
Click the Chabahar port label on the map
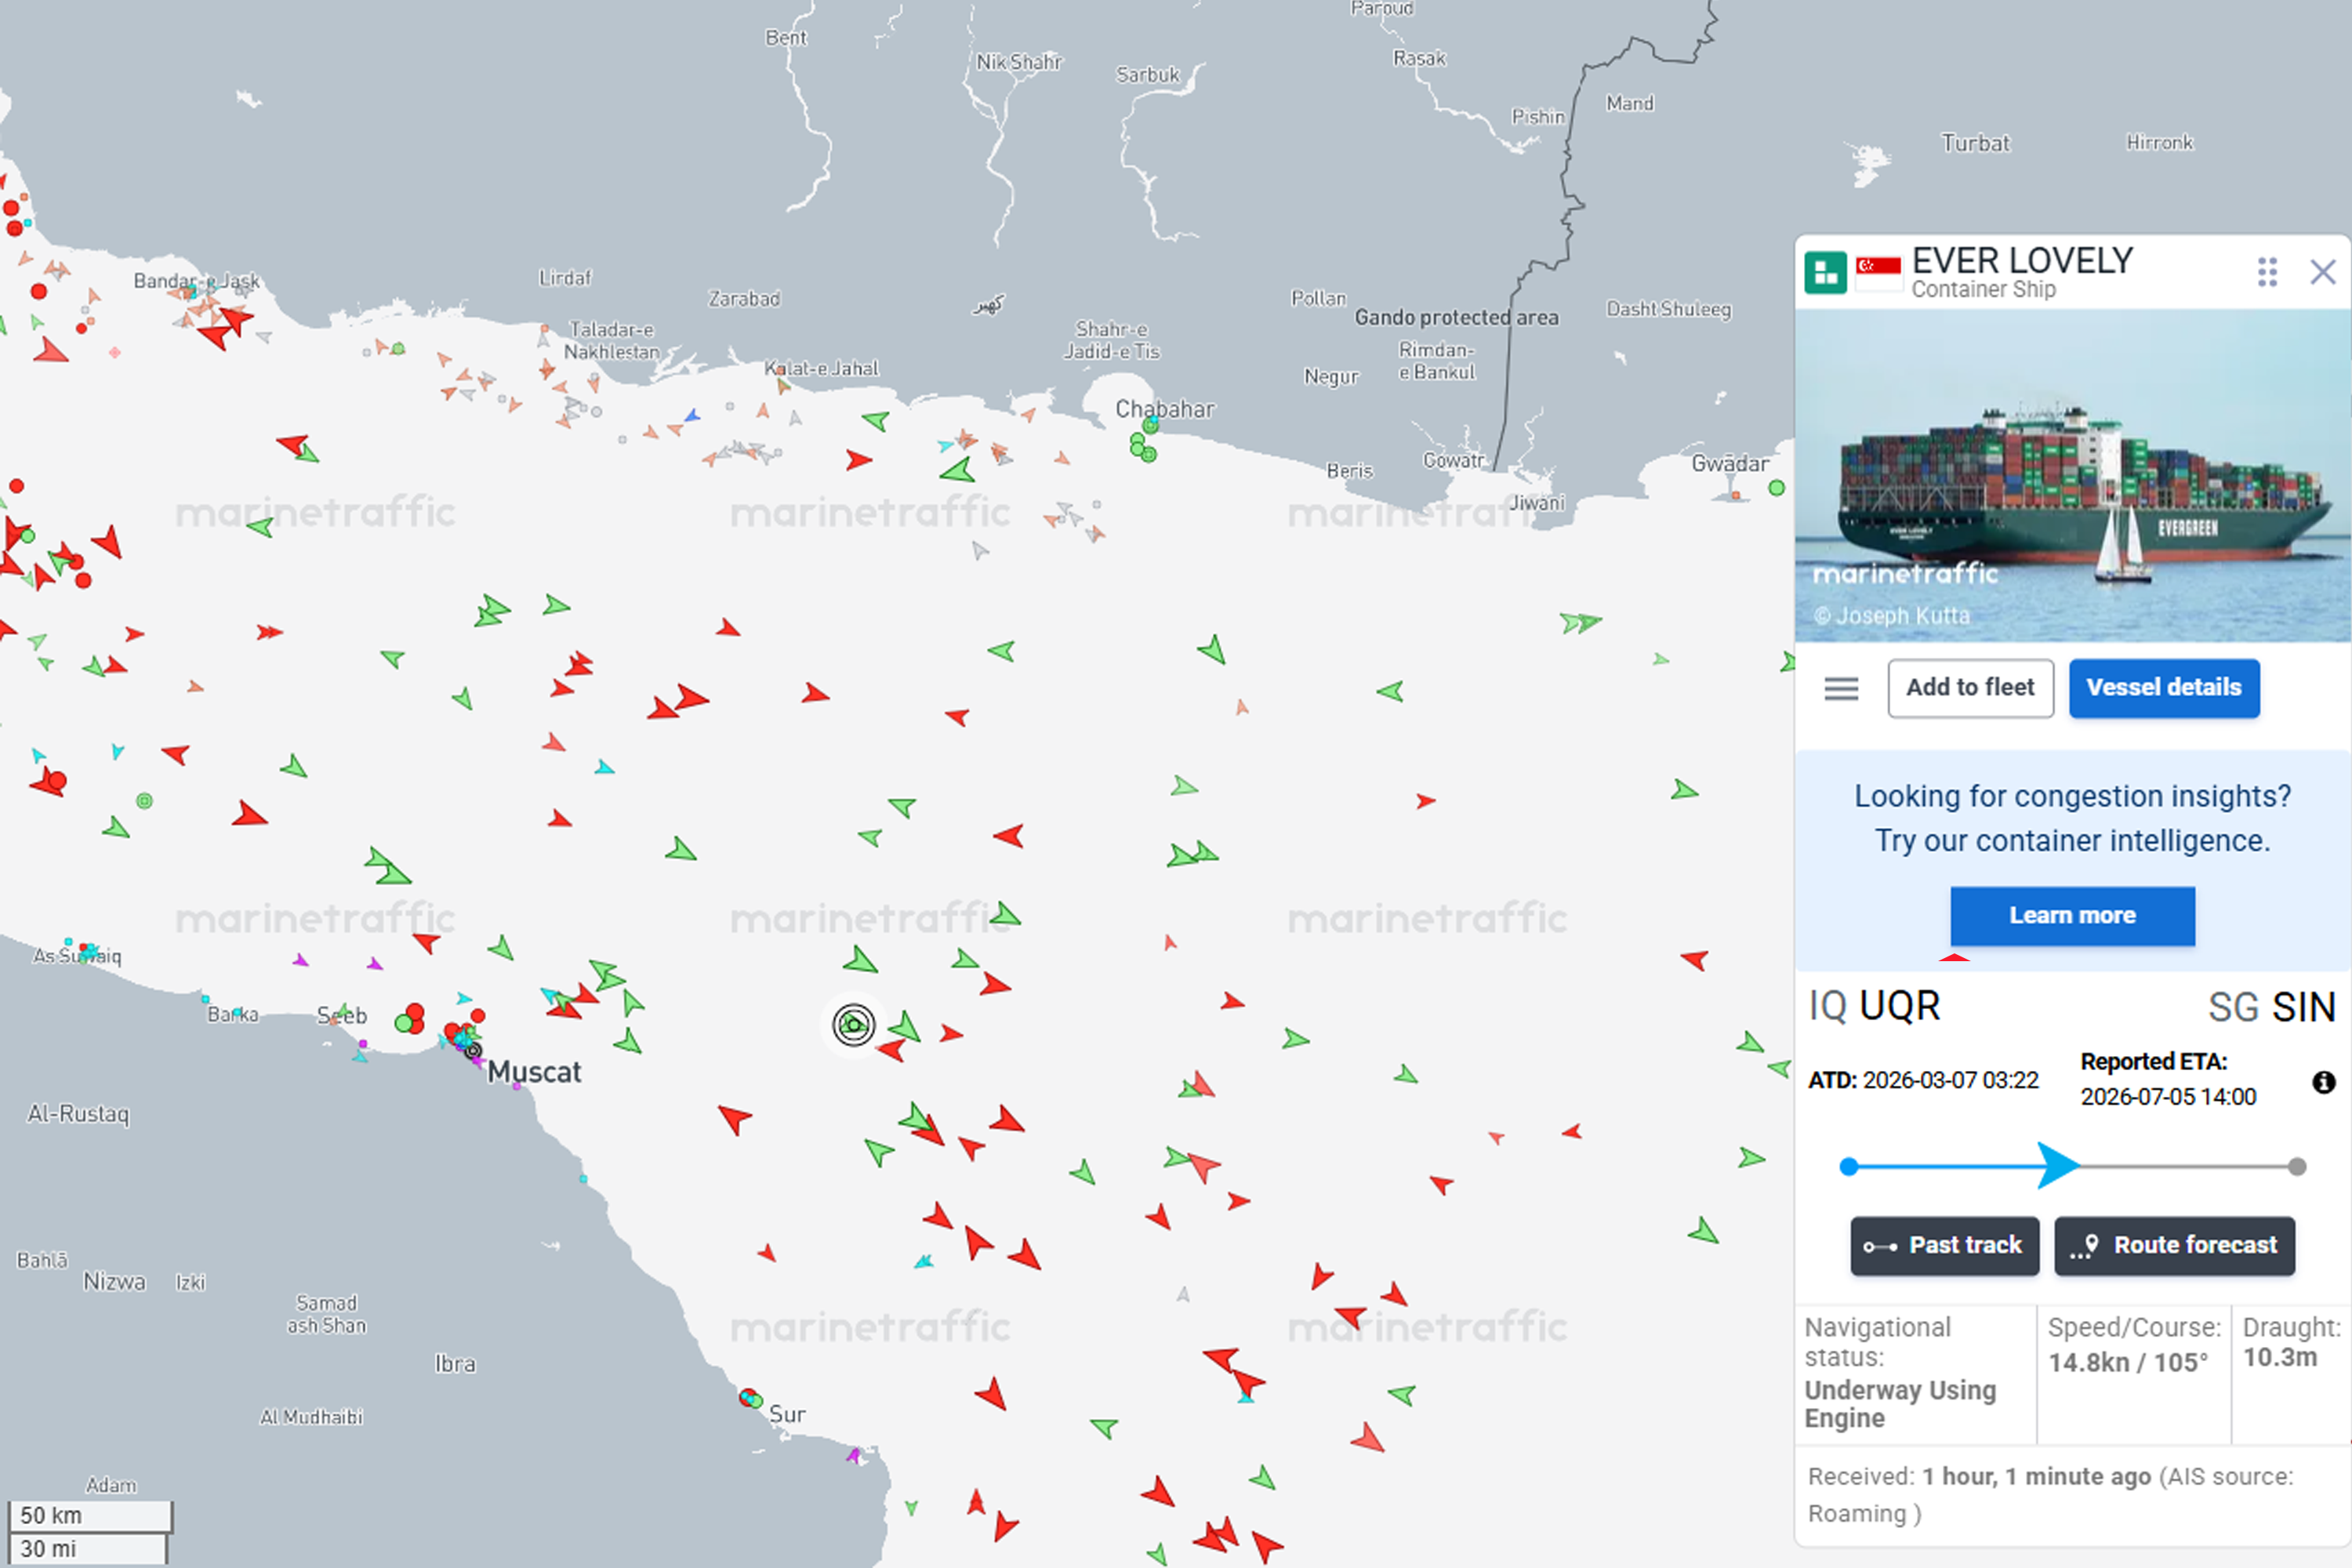click(x=1165, y=409)
